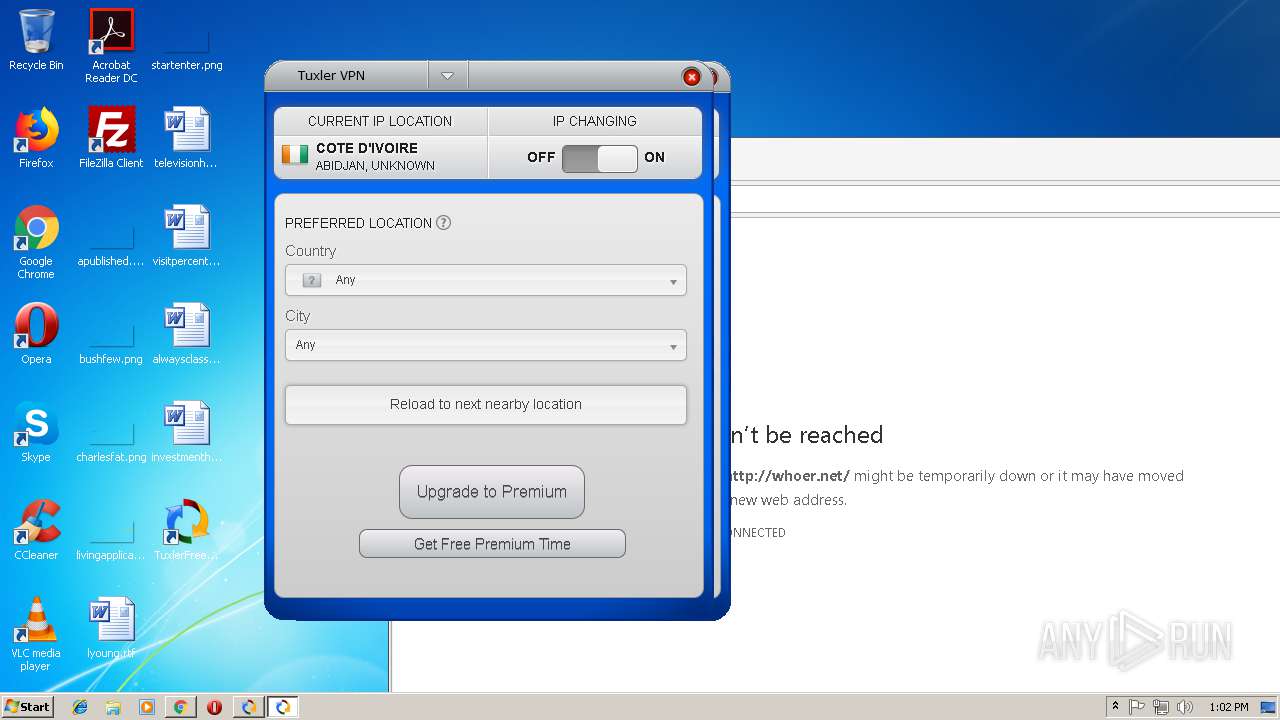Image resolution: width=1280 pixels, height=720 pixels.
Task: Open the Windows Start menu
Action: (x=28, y=707)
